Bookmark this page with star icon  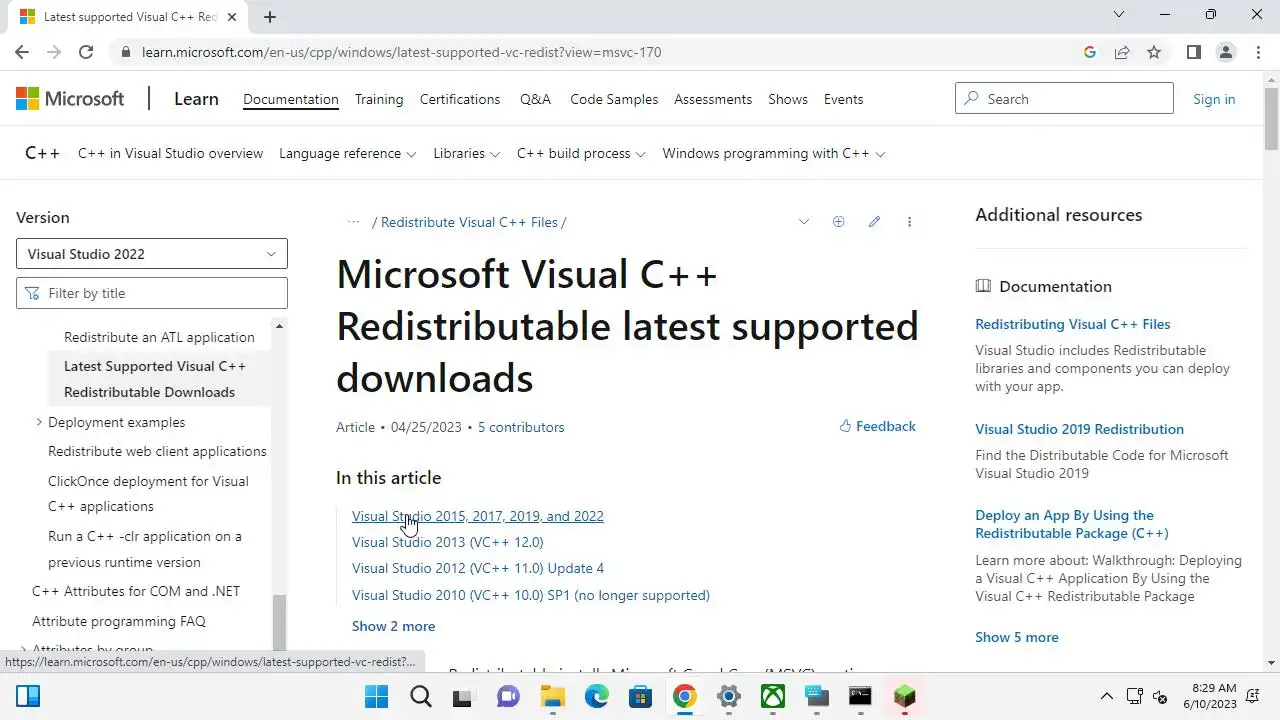point(1154,52)
